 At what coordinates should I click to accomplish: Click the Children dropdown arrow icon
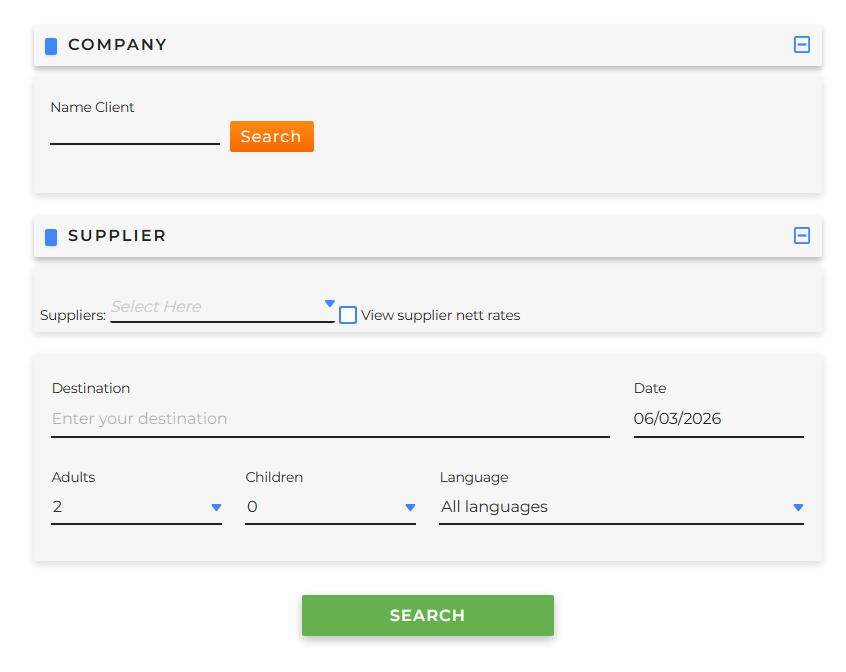click(410, 508)
